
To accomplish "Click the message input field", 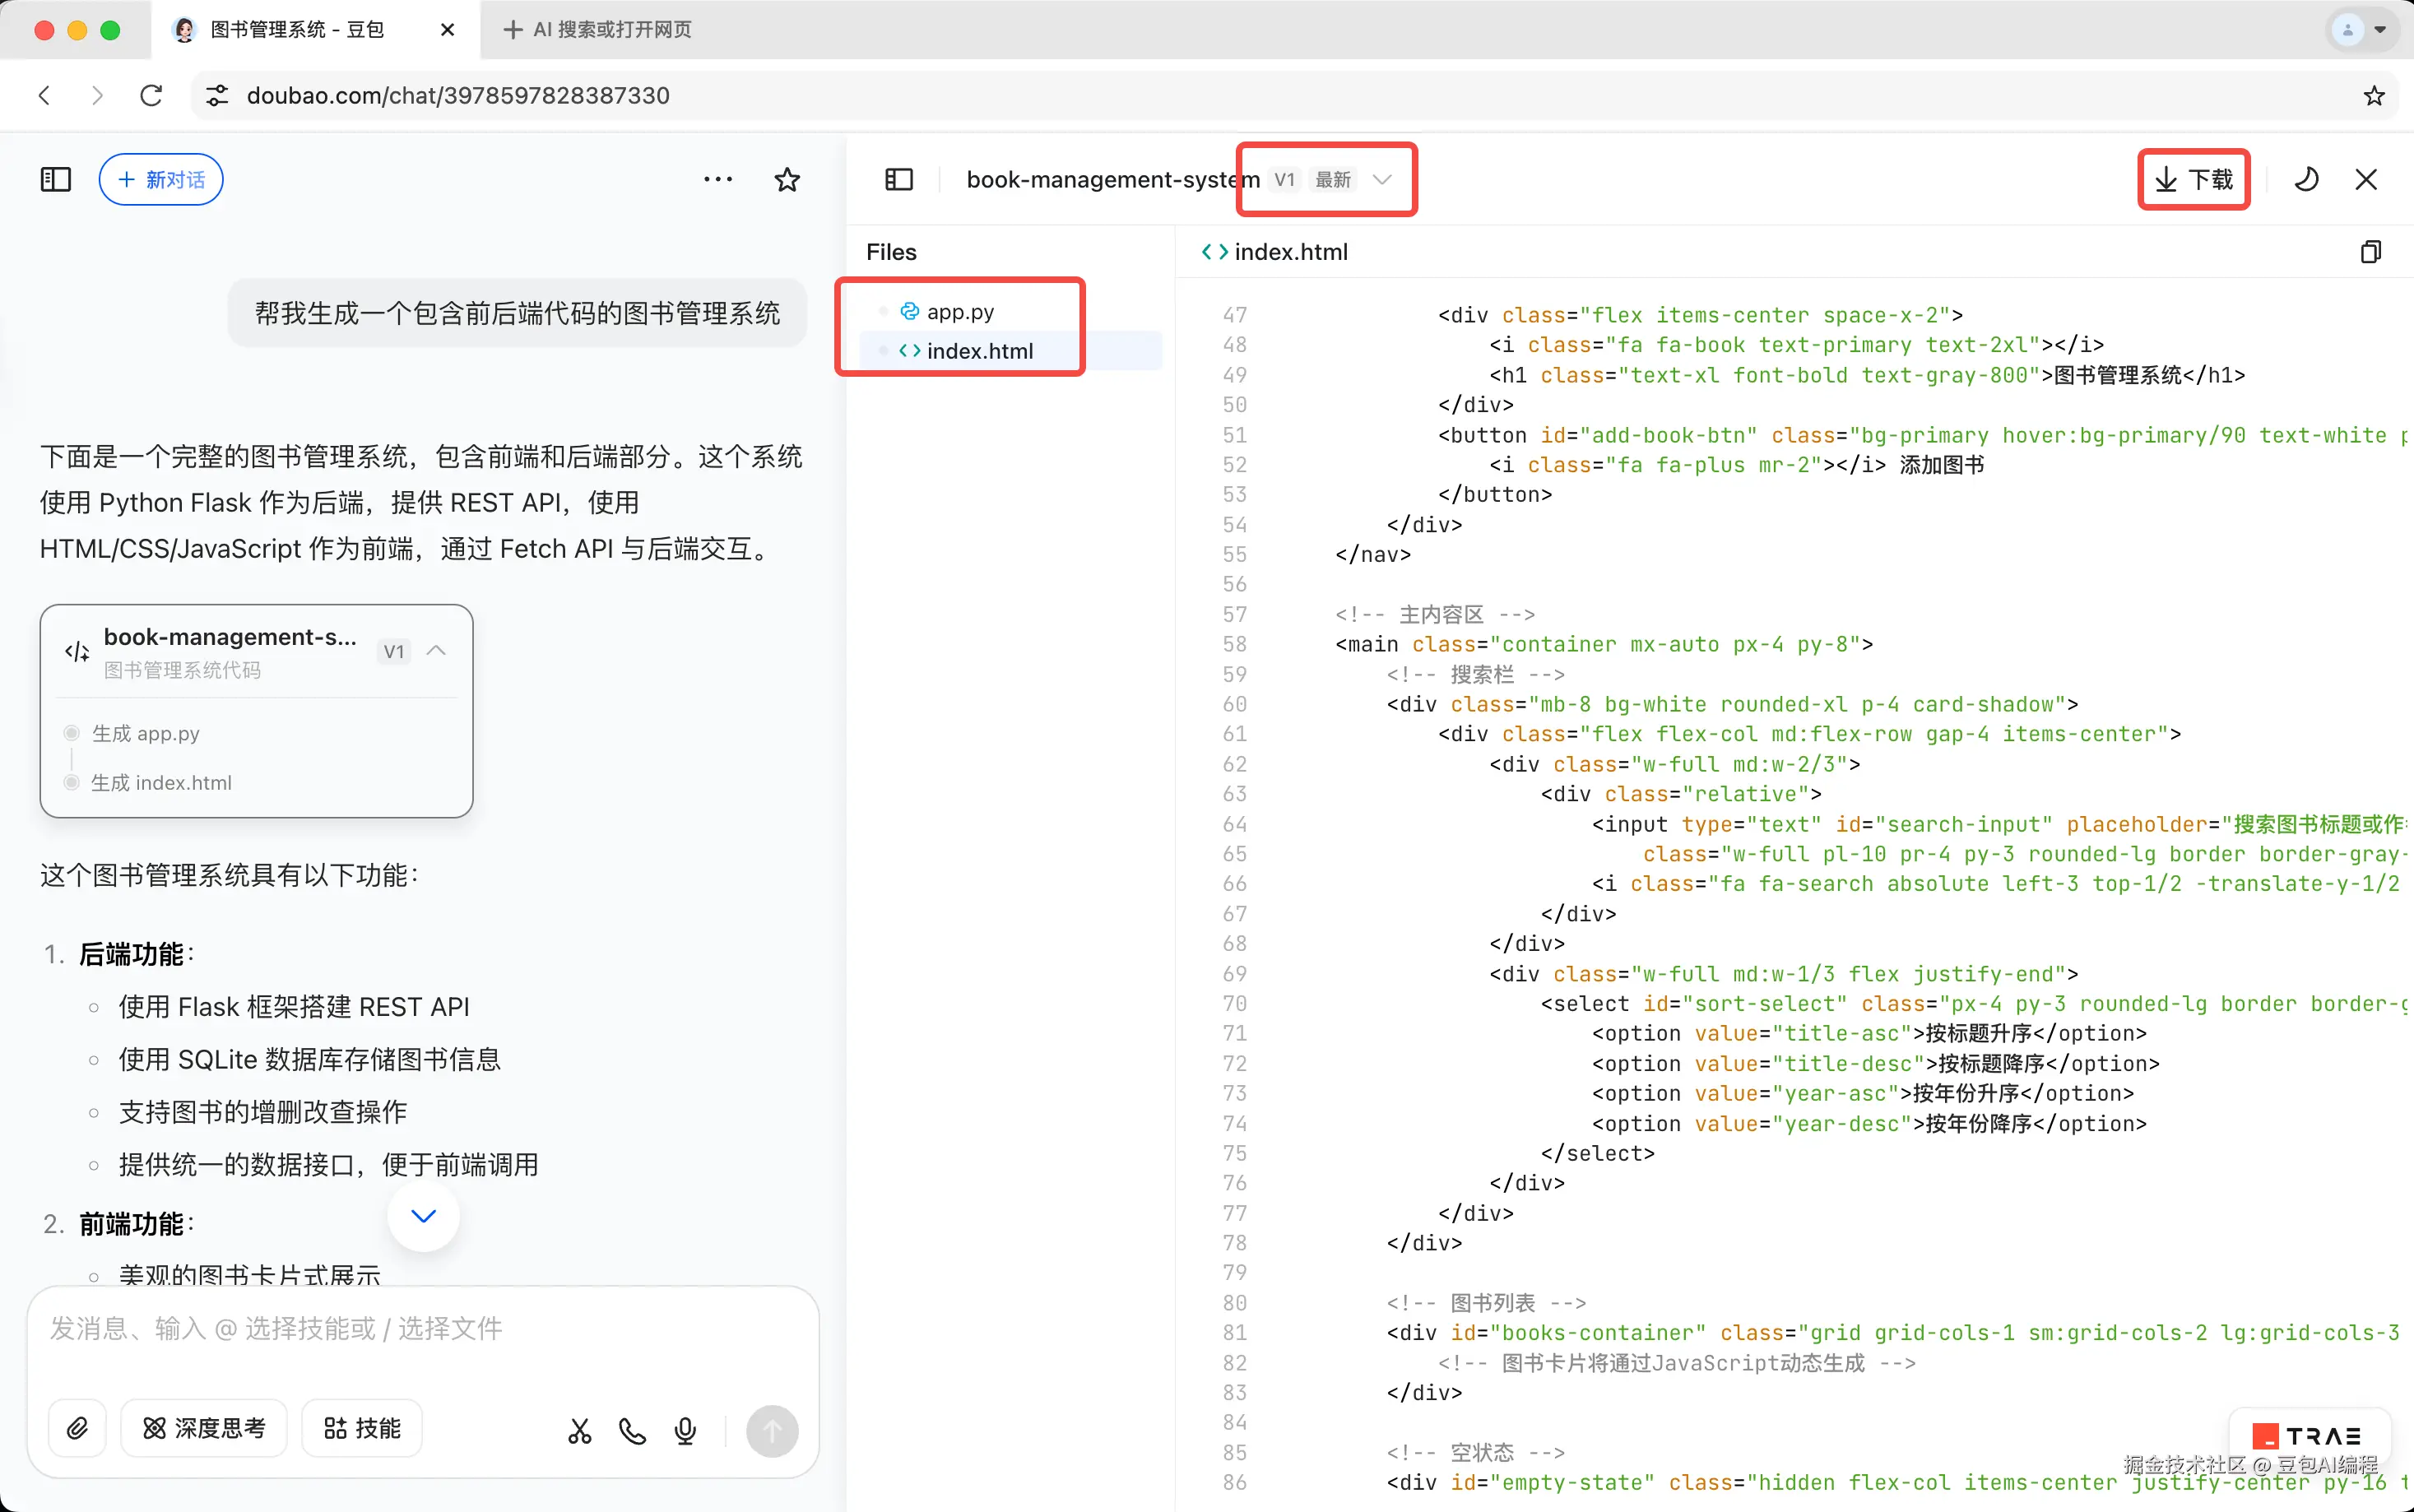I will [420, 1329].
